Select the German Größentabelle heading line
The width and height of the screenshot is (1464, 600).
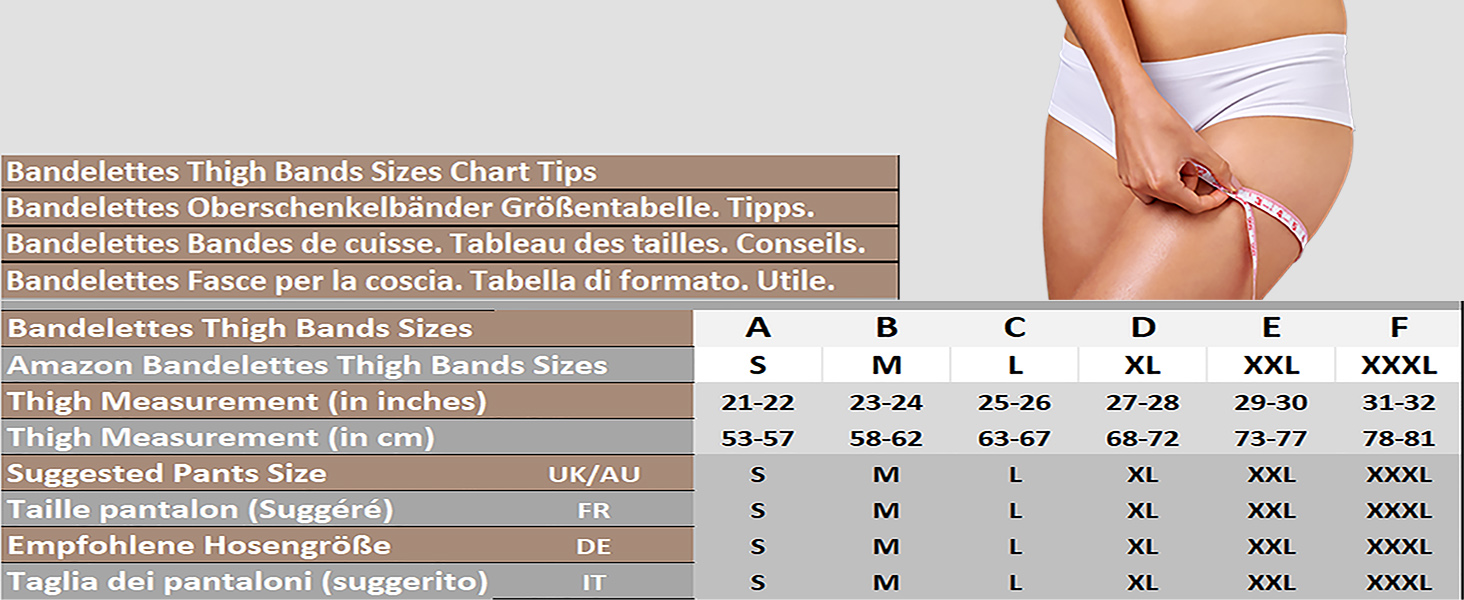(x=410, y=208)
